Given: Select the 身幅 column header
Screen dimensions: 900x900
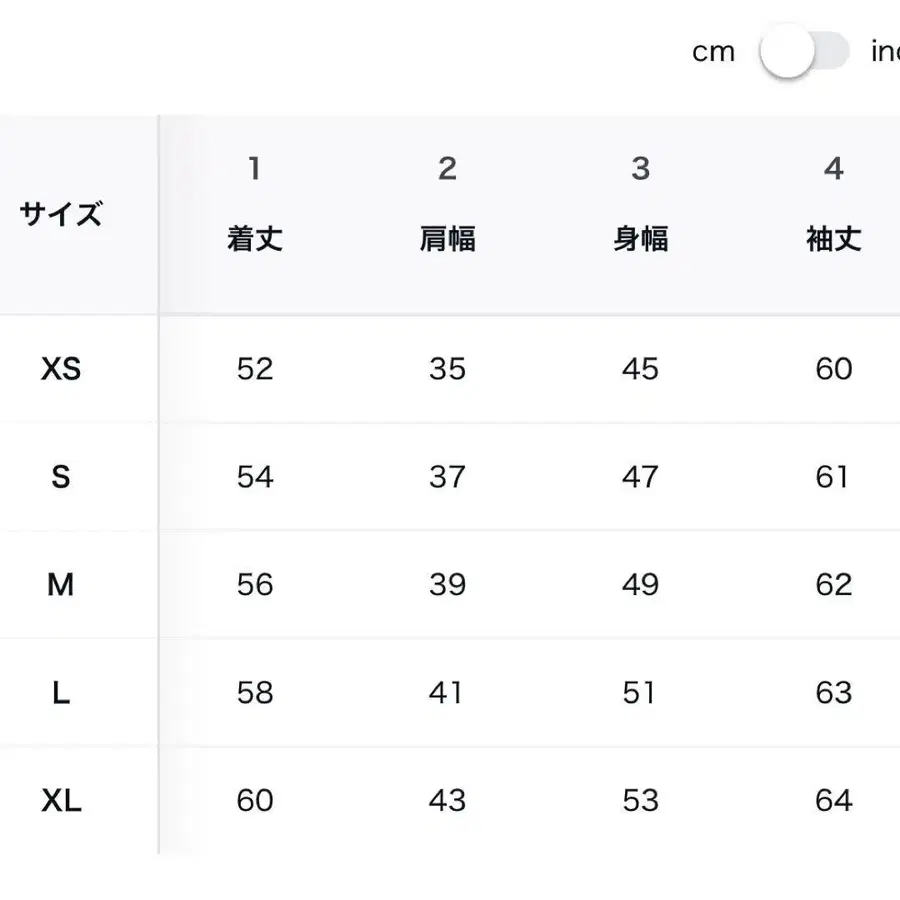Looking at the screenshot, I should tap(640, 238).
